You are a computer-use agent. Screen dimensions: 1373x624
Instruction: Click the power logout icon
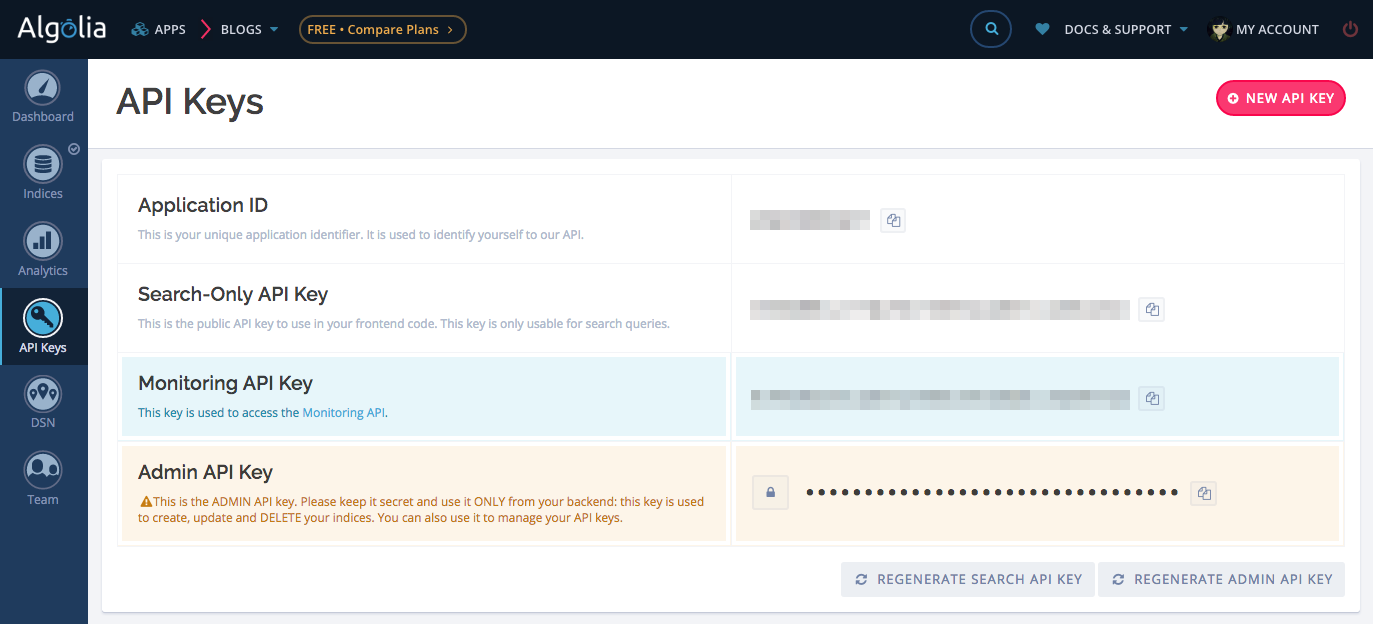coord(1350,30)
